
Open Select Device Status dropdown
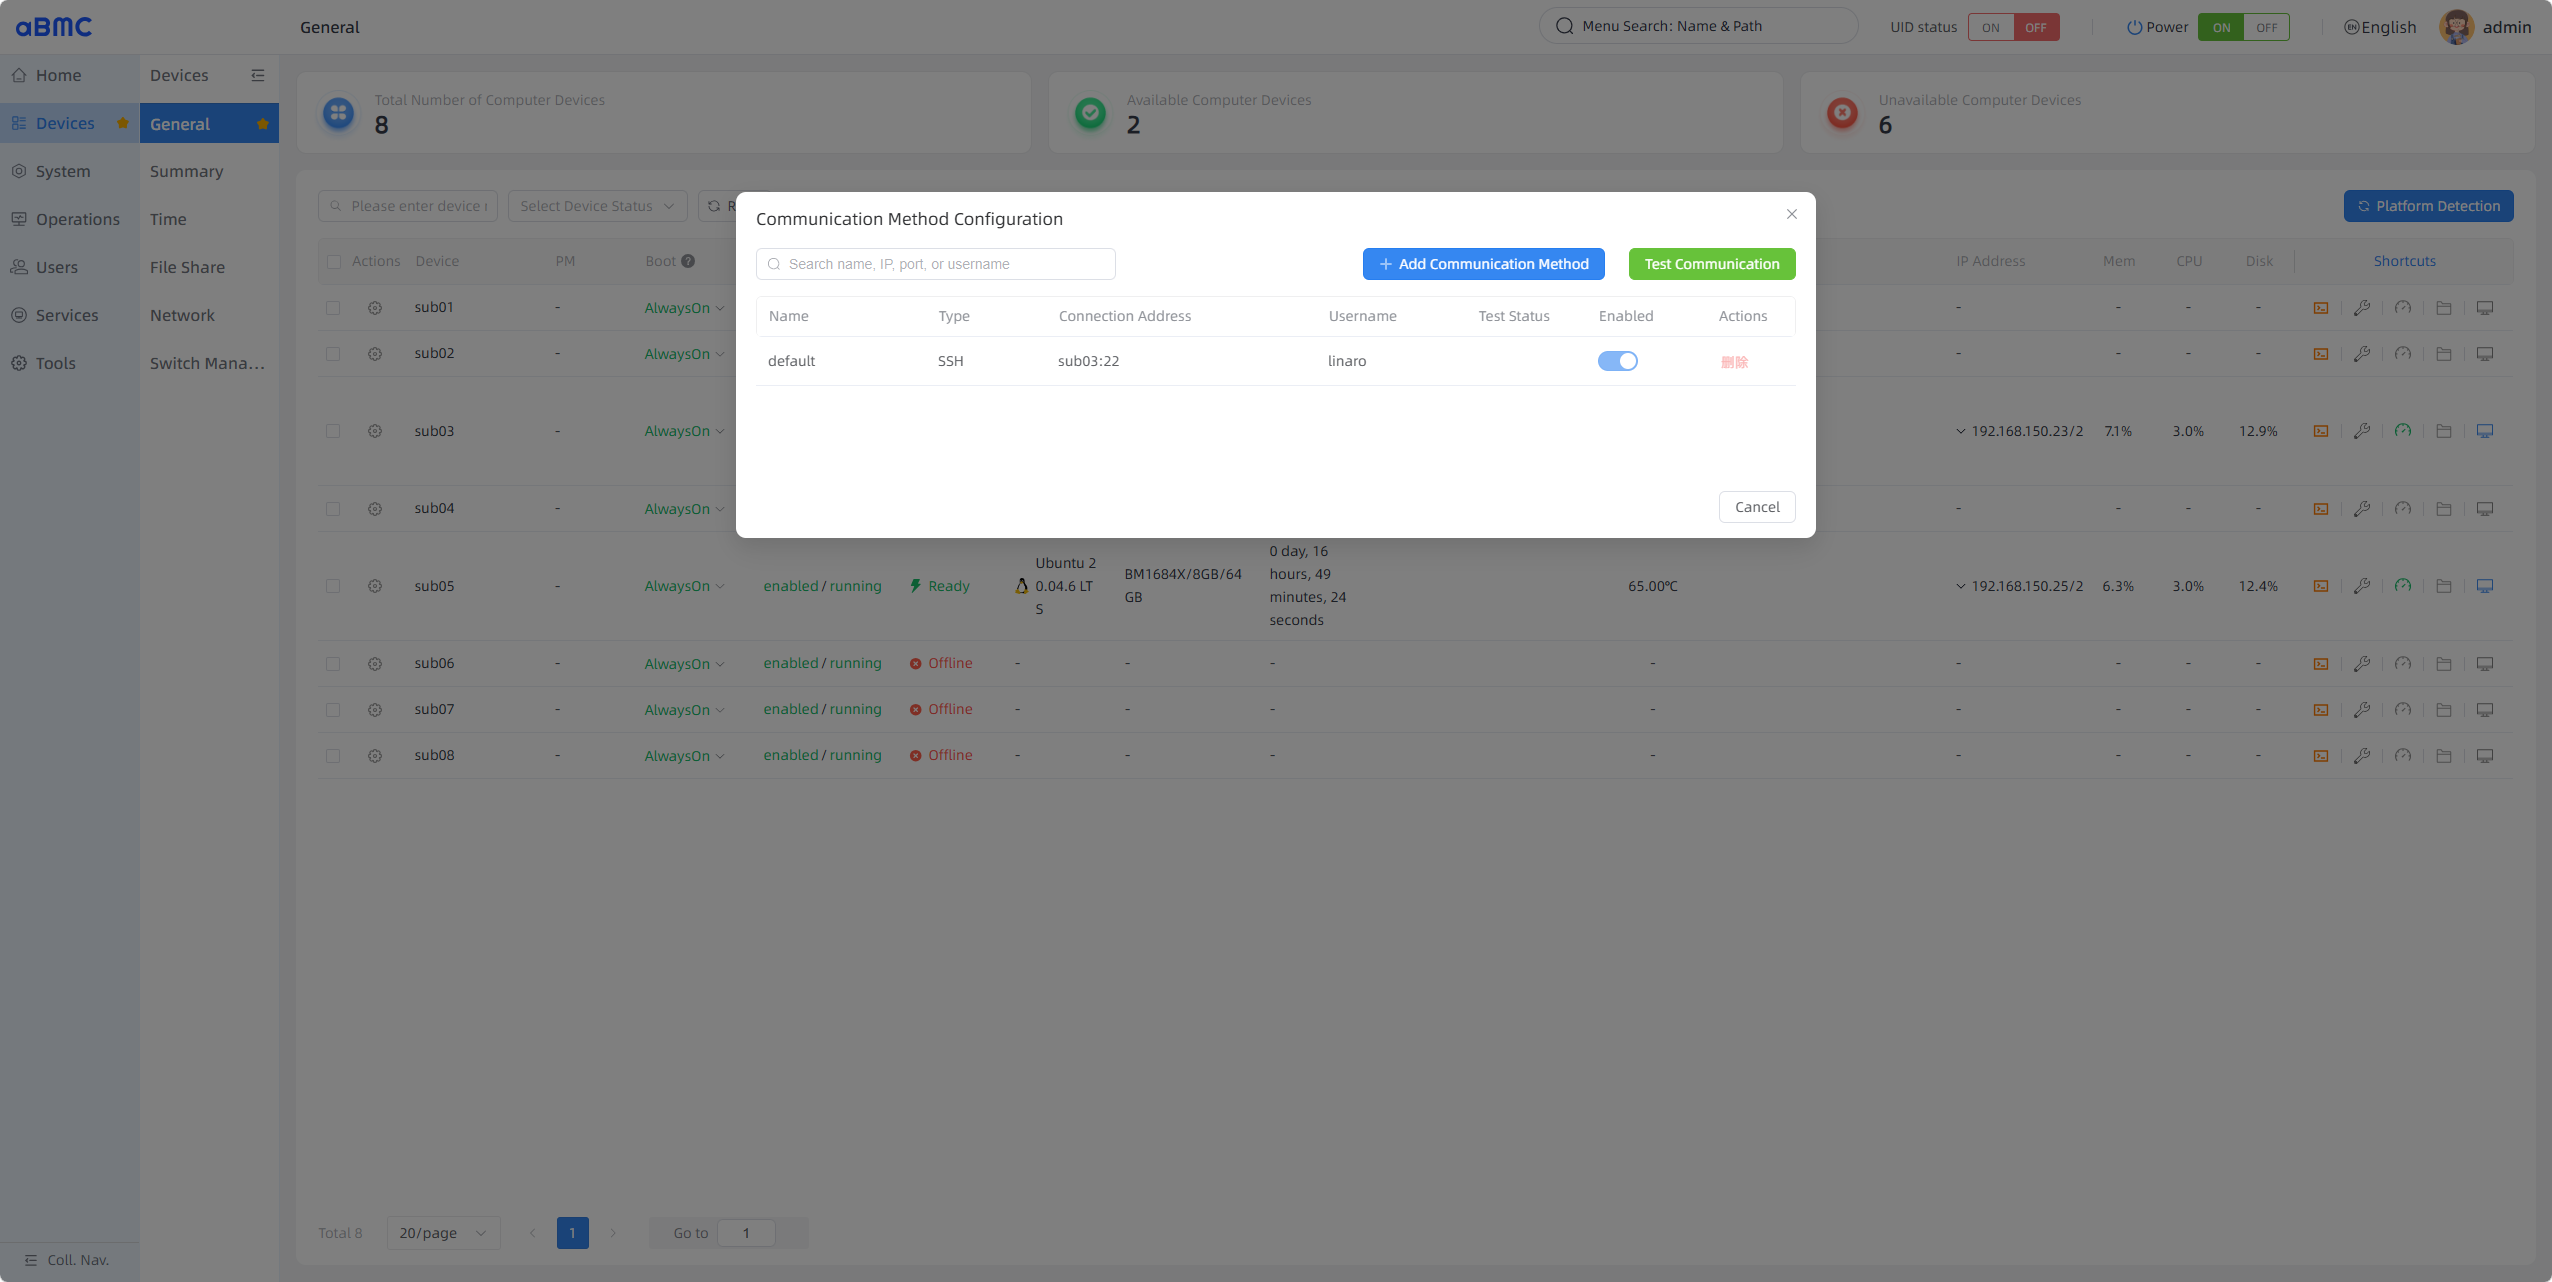click(597, 206)
